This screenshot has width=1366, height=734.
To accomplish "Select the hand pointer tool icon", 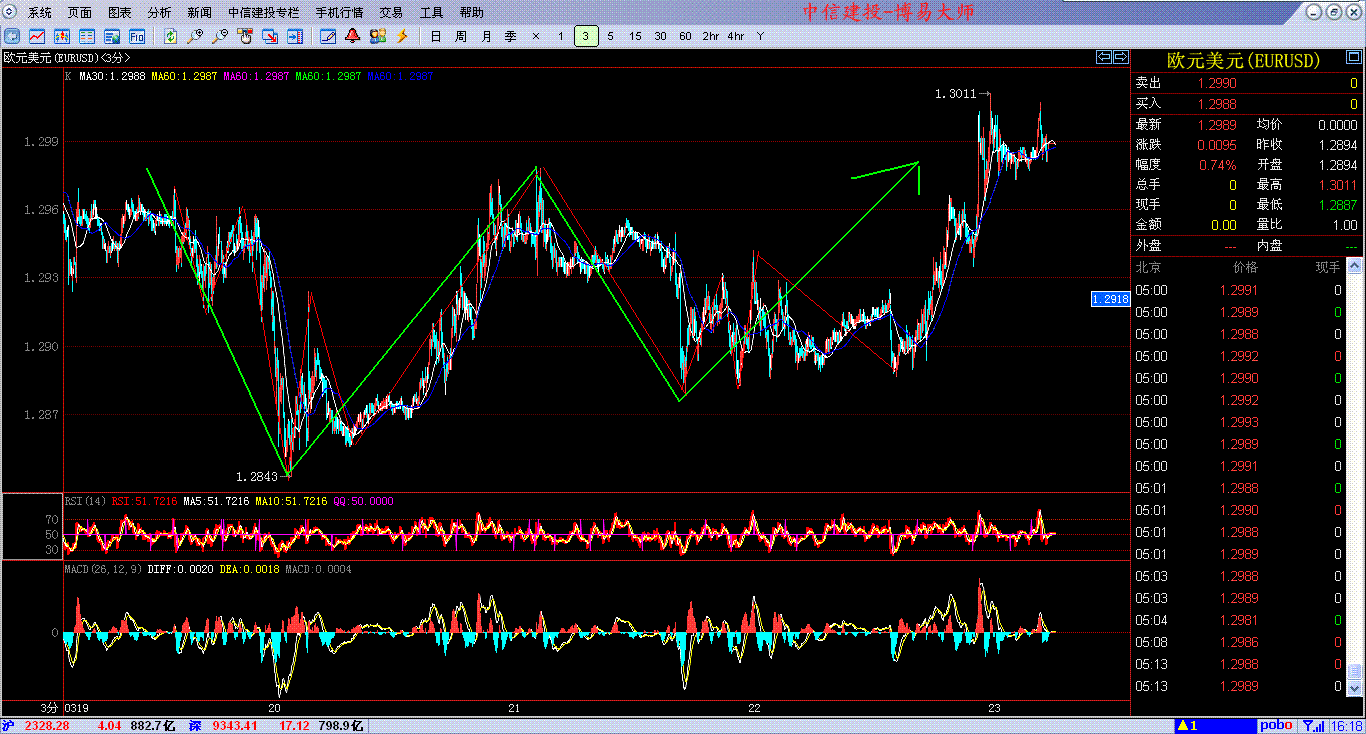I will [x=245, y=36].
